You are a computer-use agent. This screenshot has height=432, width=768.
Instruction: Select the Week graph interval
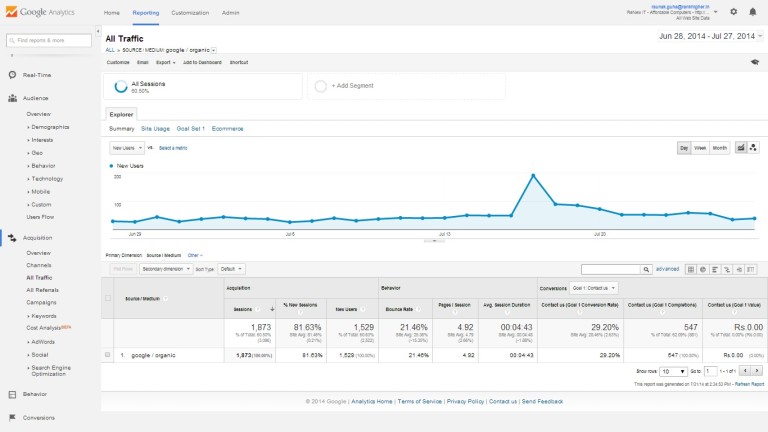[700, 147]
